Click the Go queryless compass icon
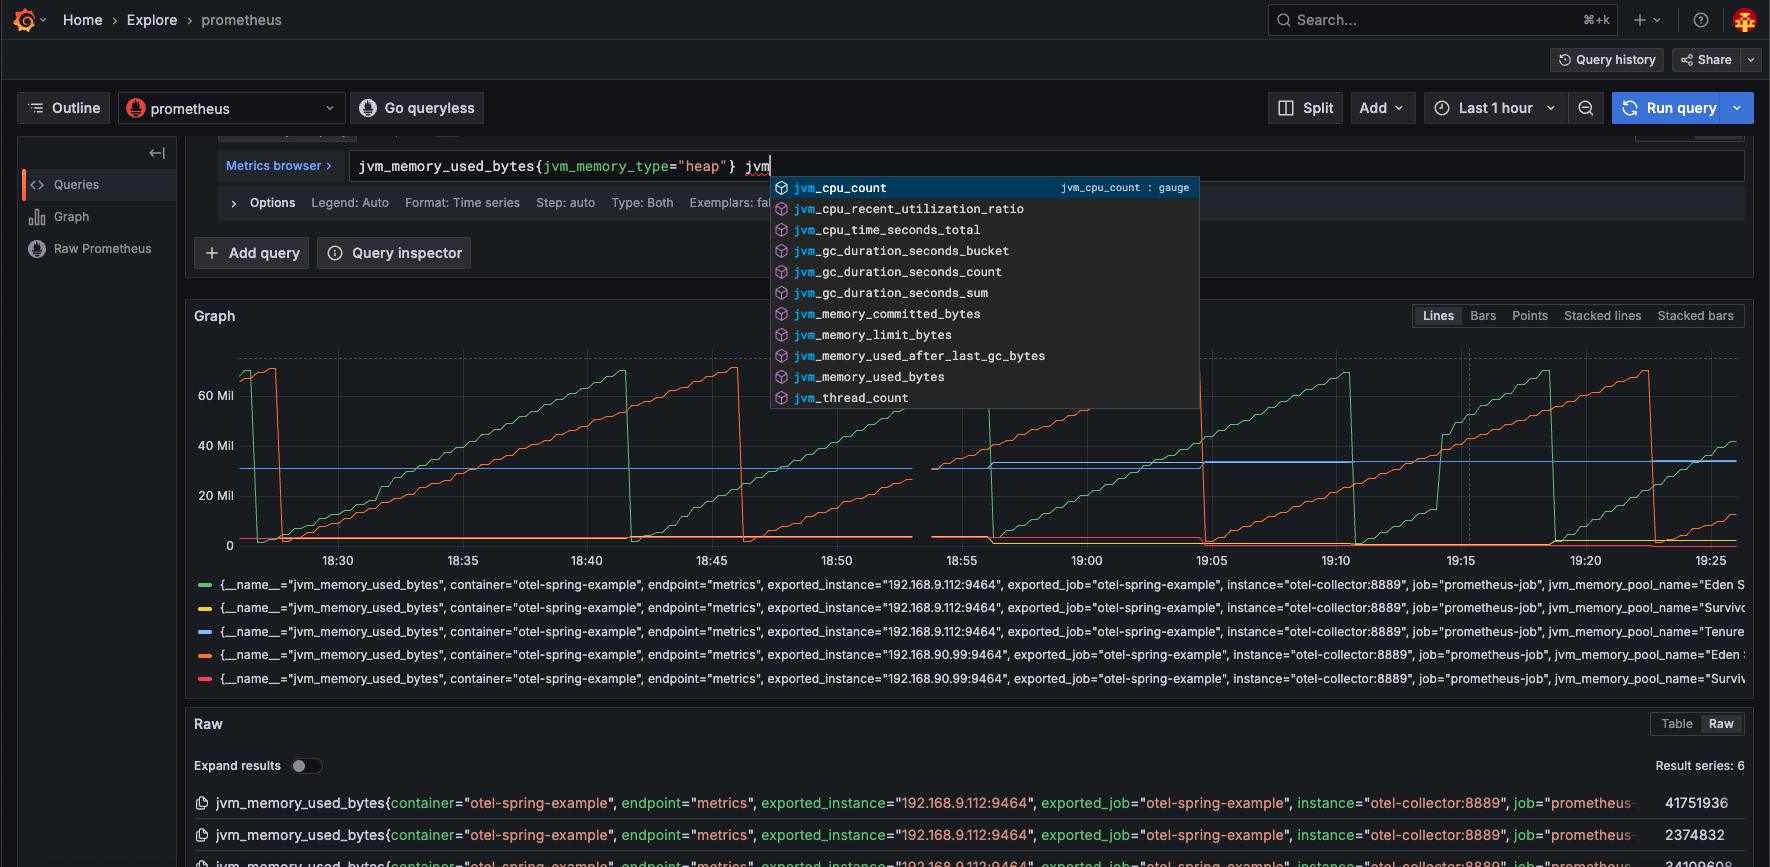Screen dimensions: 1770x867 click(x=368, y=108)
